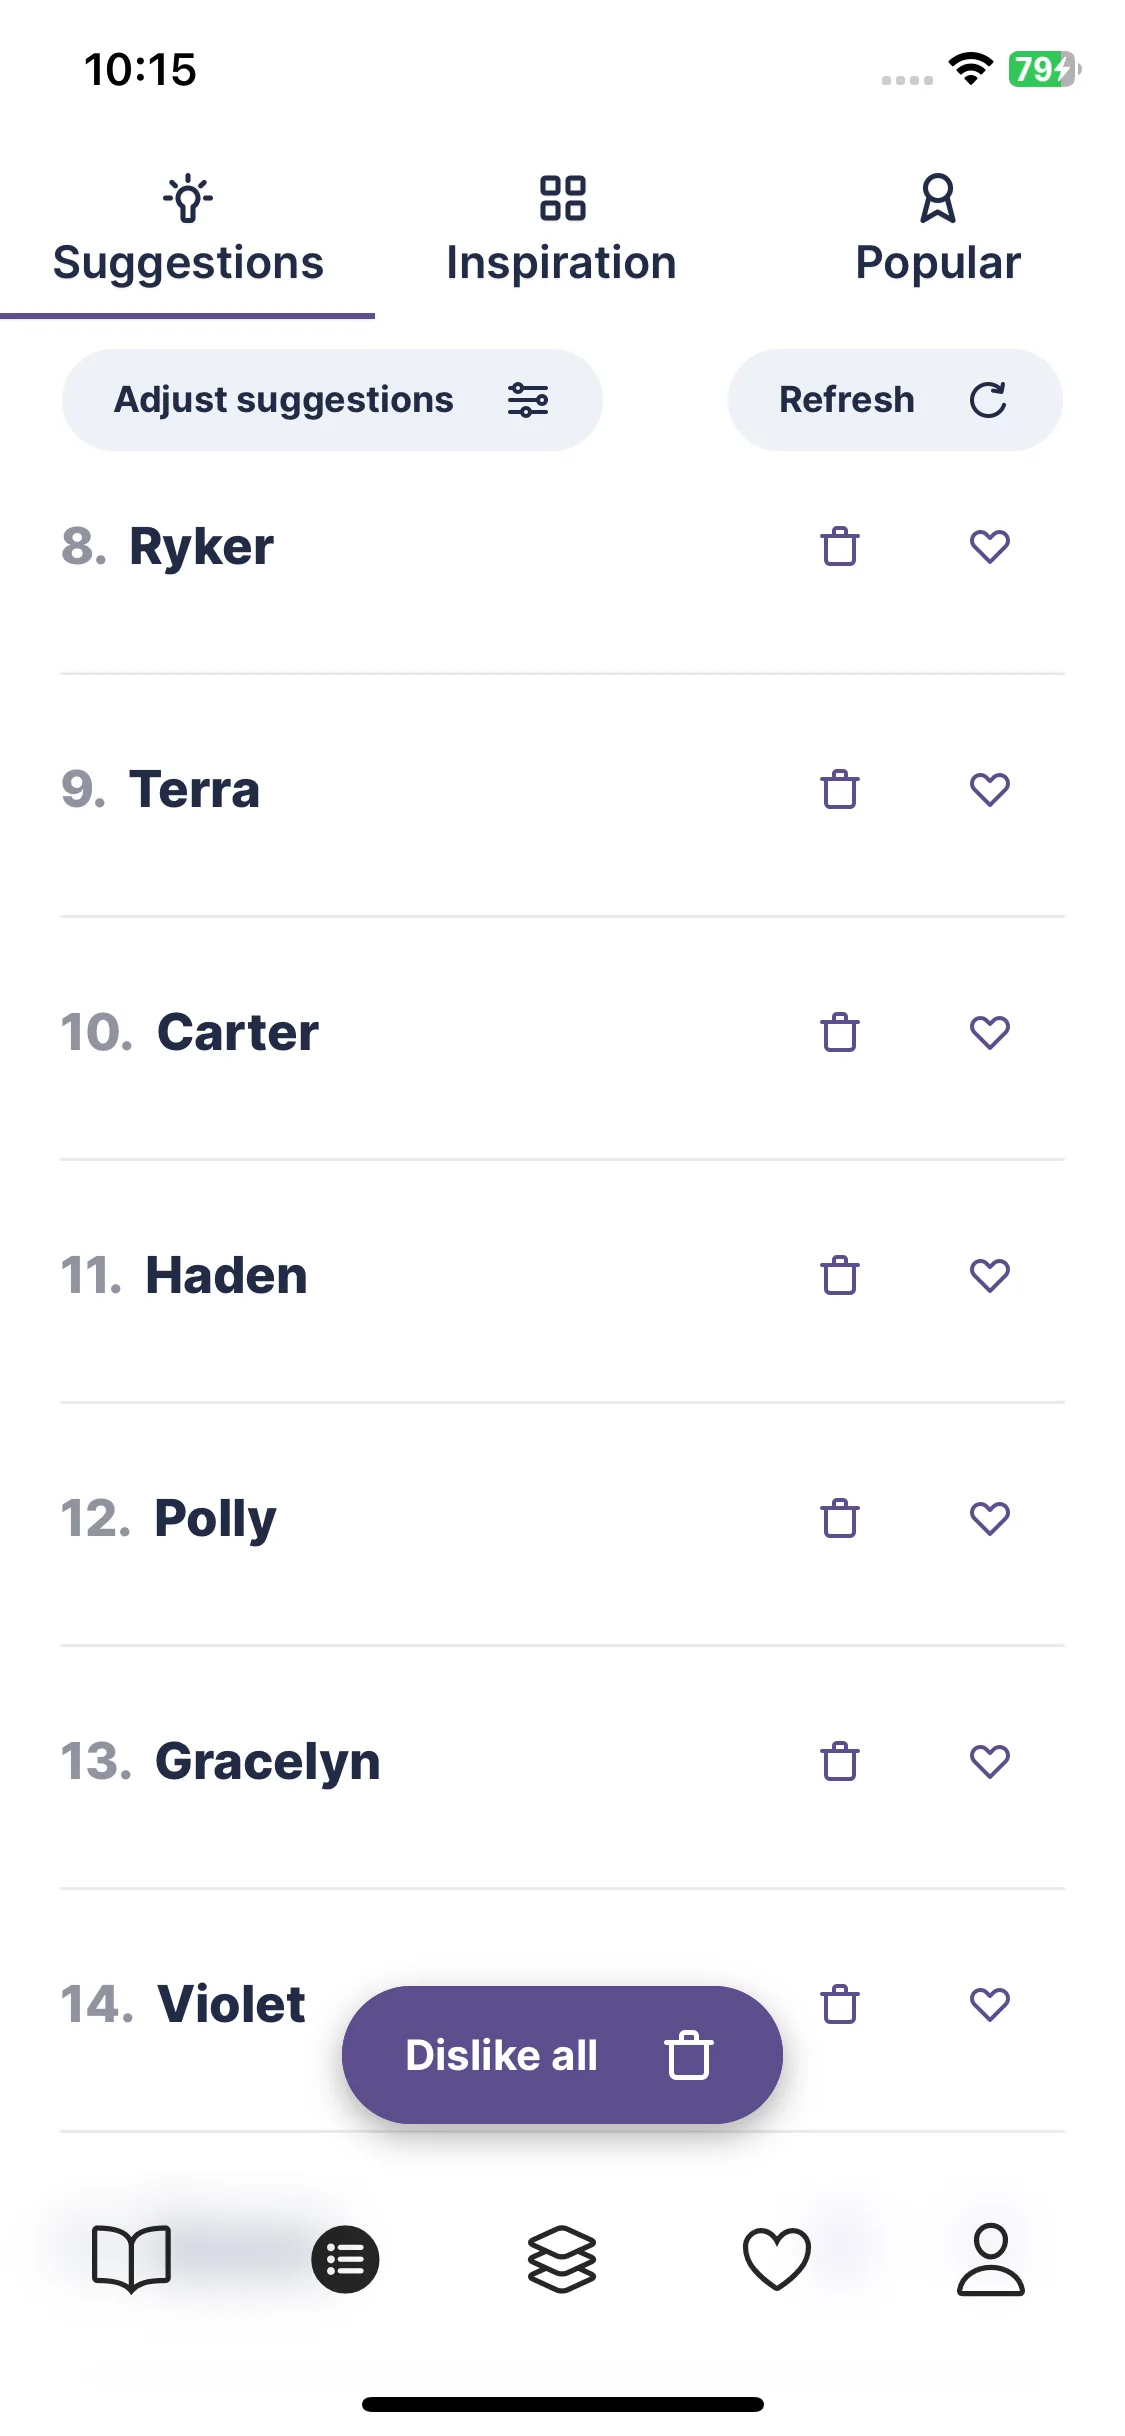This screenshot has height=2436, width=1125.
Task: Heart the name Violet
Action: pyautogui.click(x=989, y=2004)
